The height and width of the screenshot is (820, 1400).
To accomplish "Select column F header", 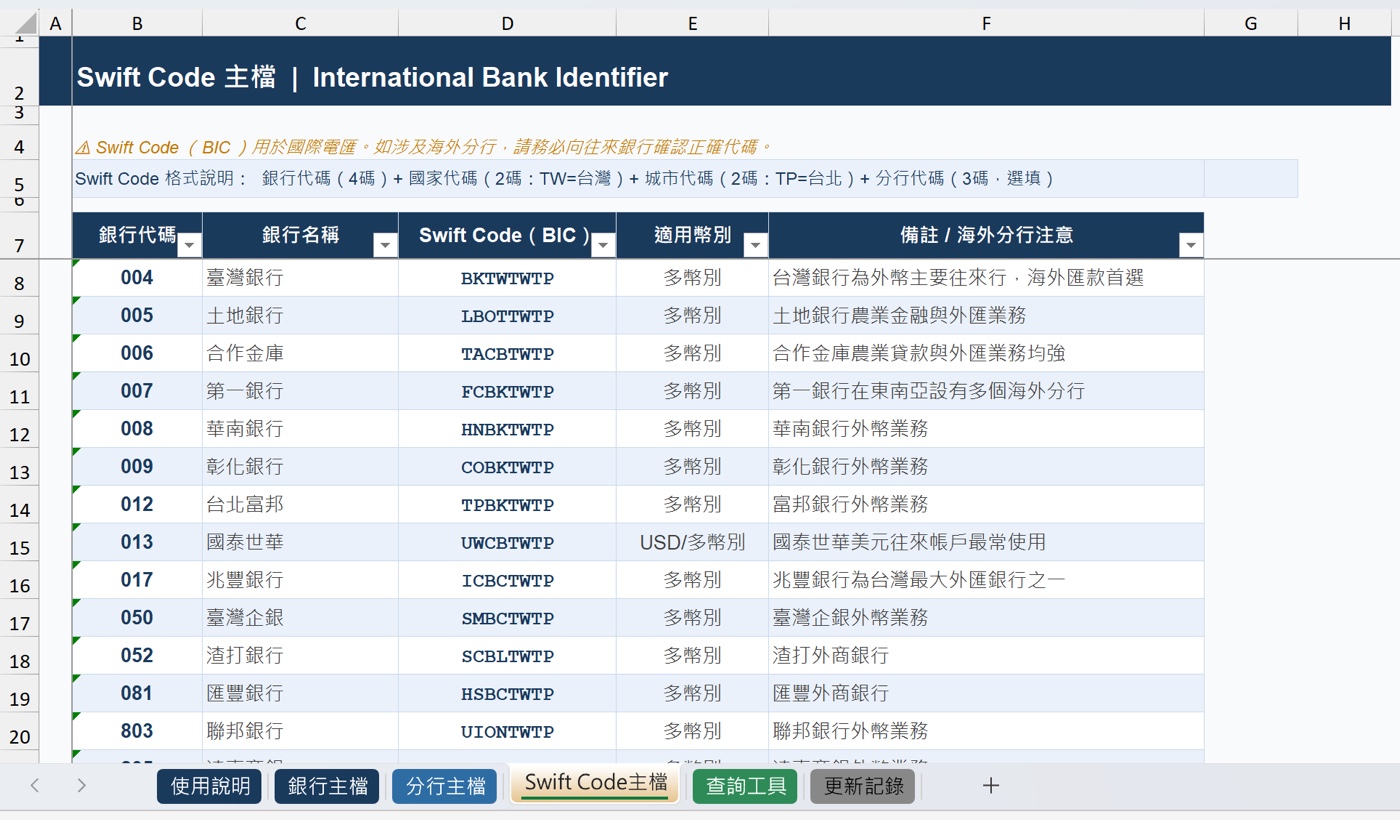I will 986,23.
